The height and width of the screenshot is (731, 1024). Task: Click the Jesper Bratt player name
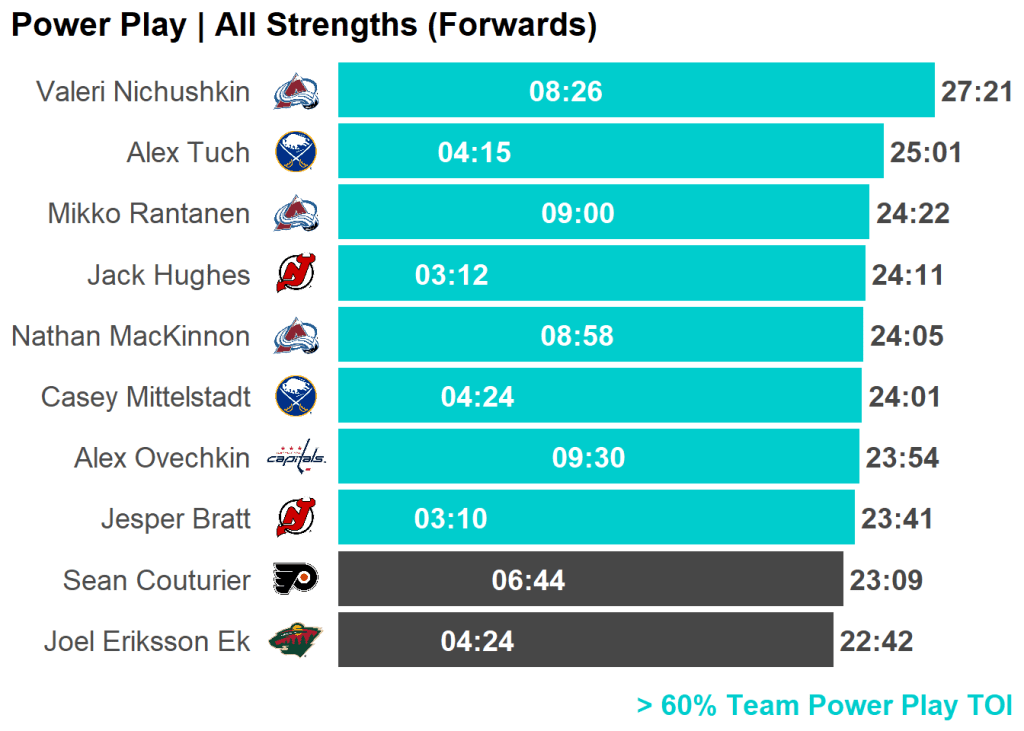coord(175,519)
